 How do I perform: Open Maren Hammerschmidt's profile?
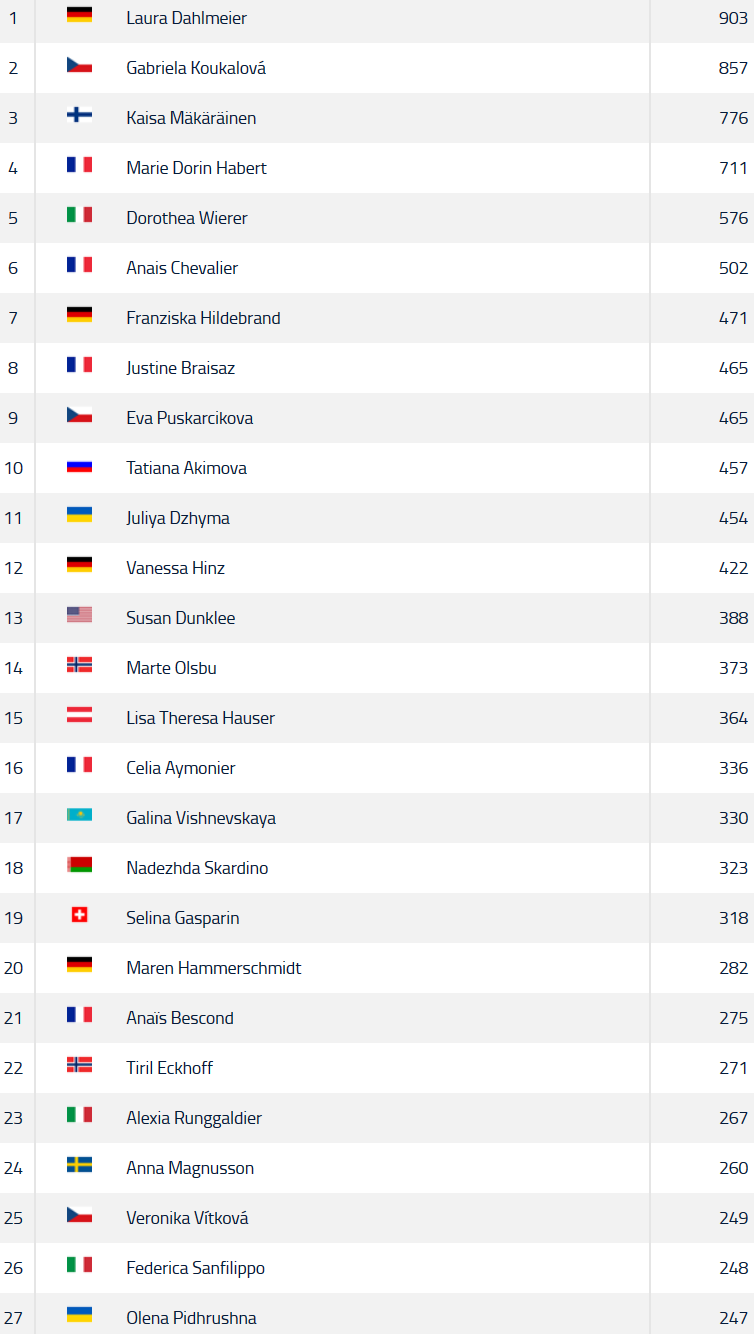coord(214,968)
